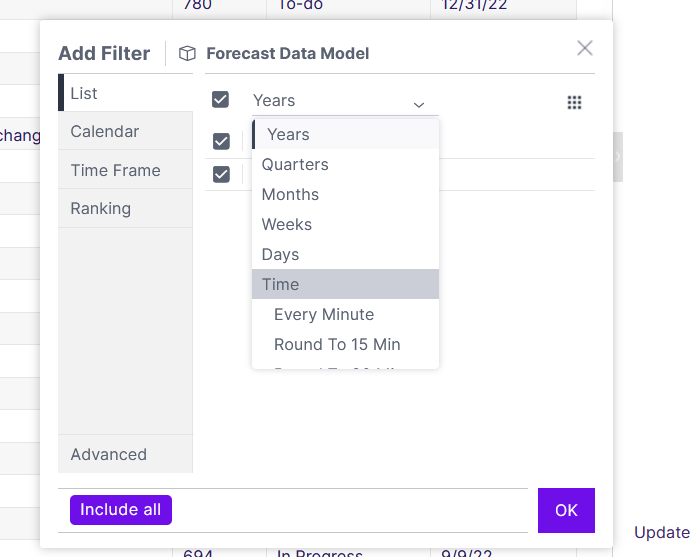This screenshot has height=557, width=692.
Task: Close the Add Filter dialog
Action: 585,48
